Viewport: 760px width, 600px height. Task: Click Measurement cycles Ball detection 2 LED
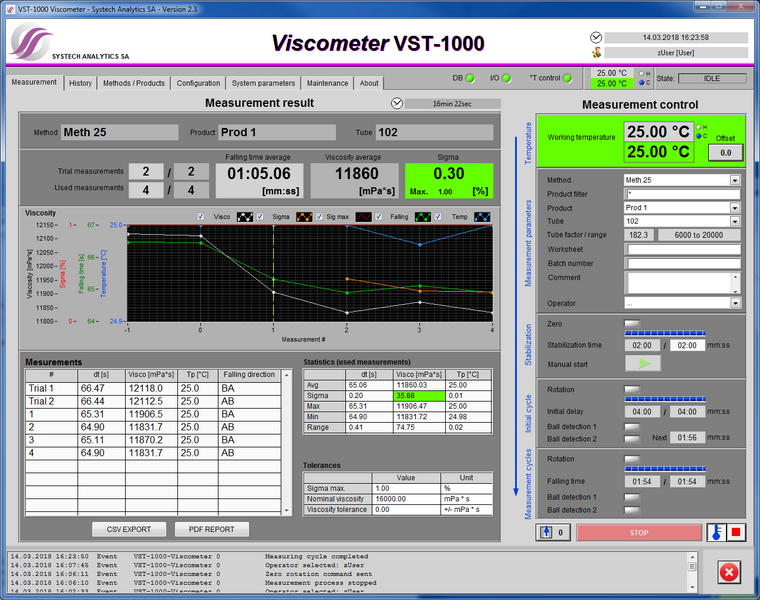(632, 509)
